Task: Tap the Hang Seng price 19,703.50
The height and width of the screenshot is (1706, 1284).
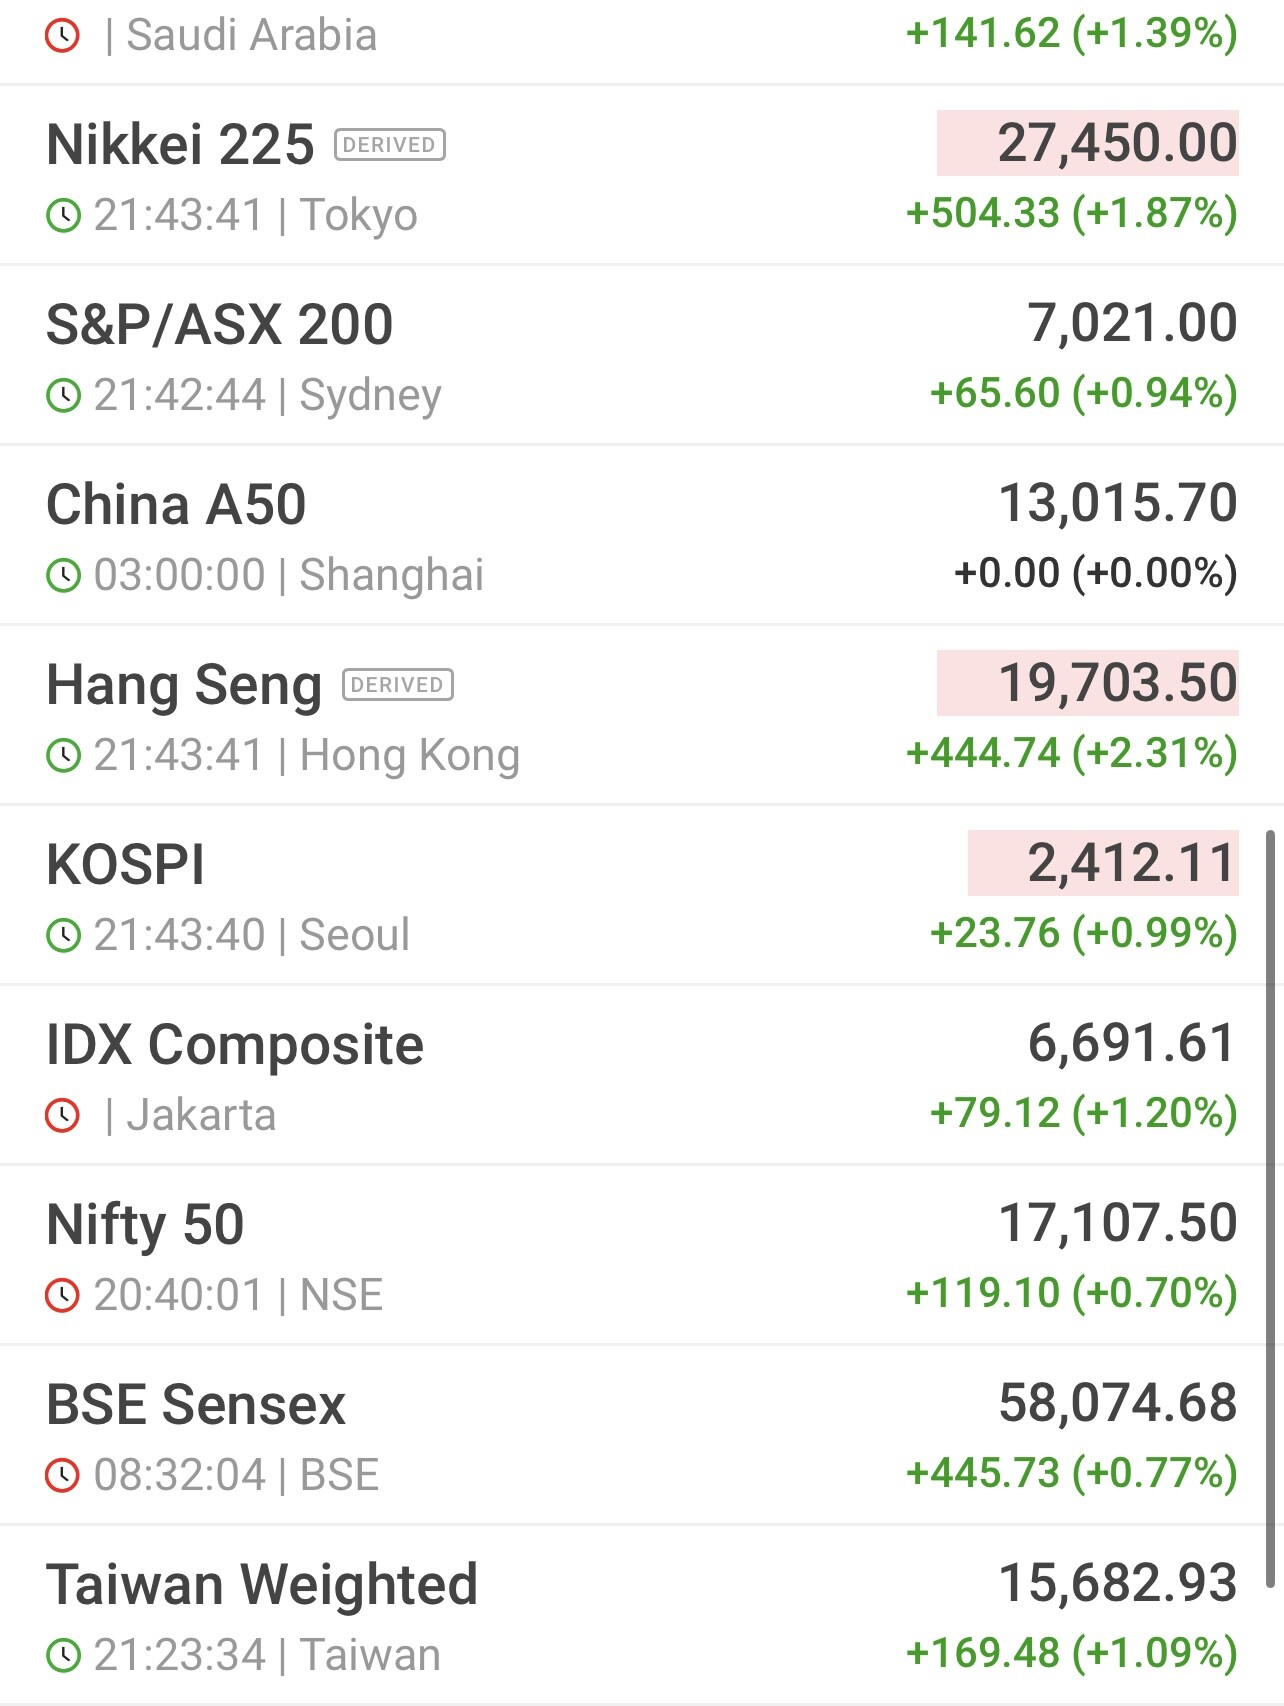Action: coord(1117,683)
